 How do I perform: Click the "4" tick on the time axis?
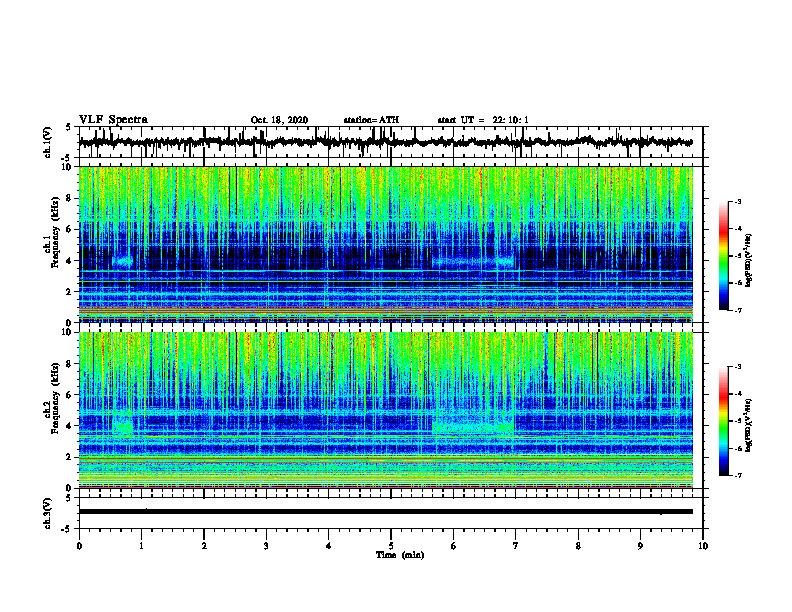[x=329, y=546]
